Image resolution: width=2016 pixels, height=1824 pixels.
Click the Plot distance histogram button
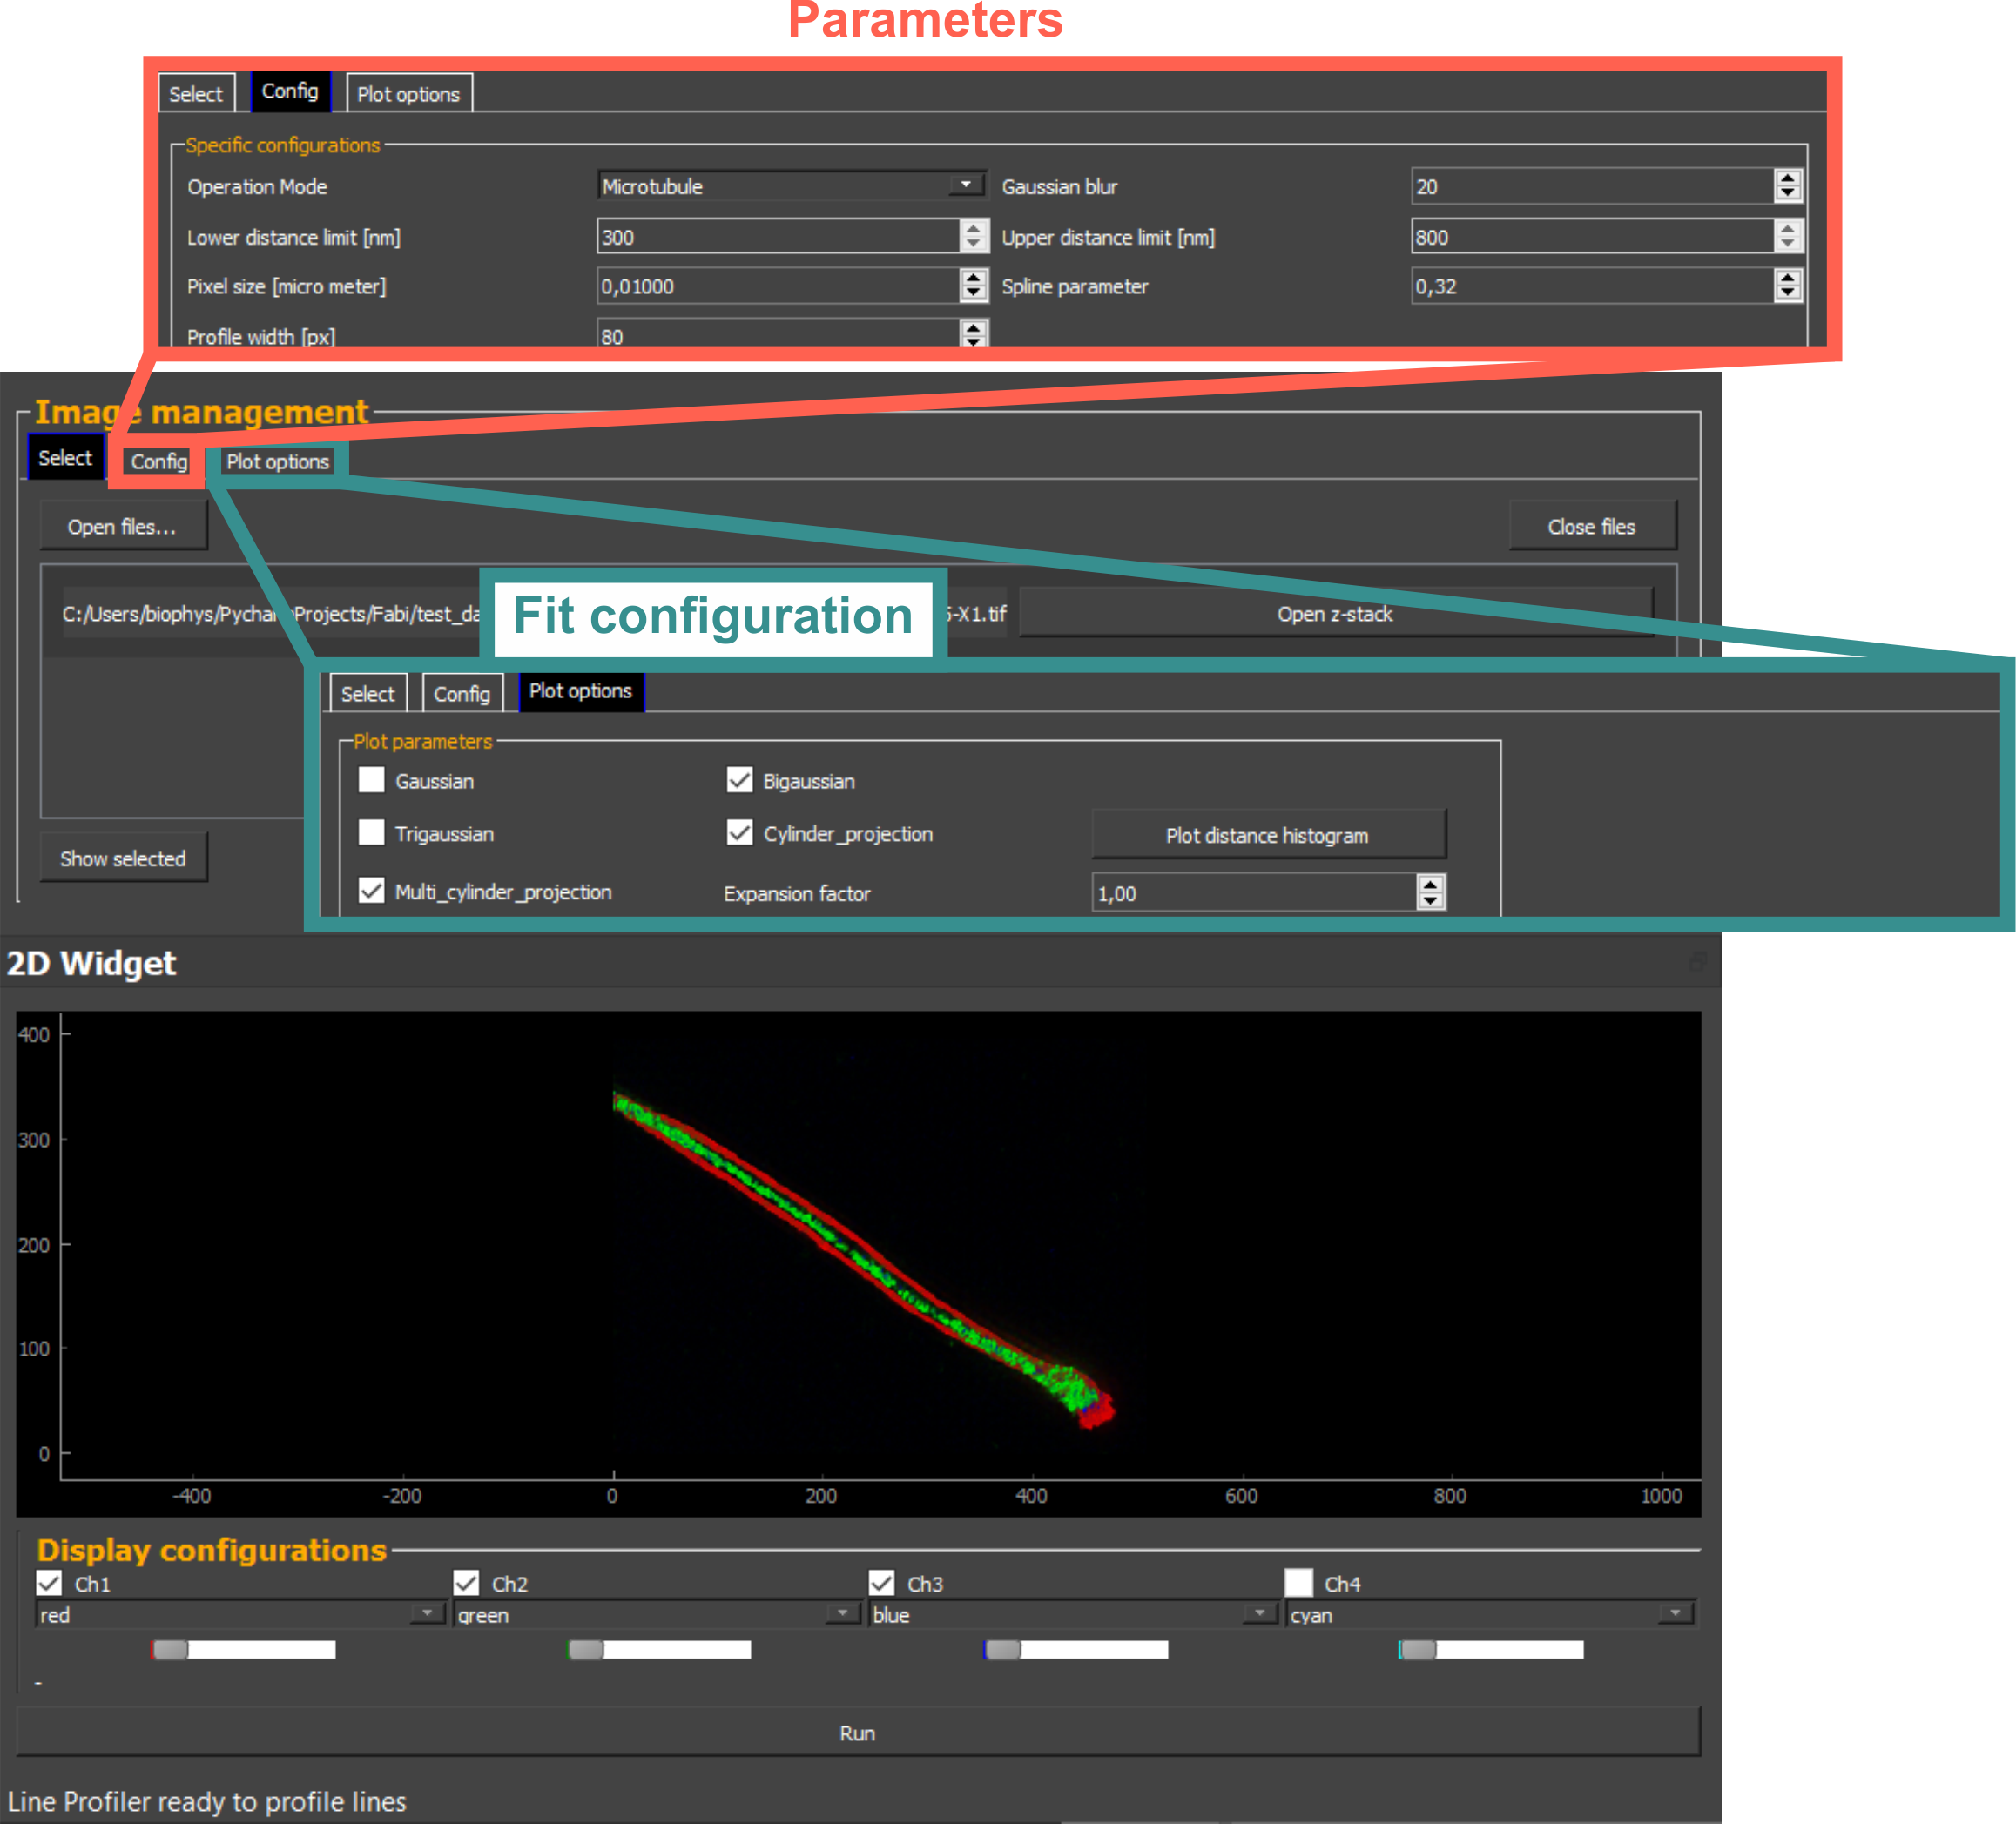coord(1268,835)
